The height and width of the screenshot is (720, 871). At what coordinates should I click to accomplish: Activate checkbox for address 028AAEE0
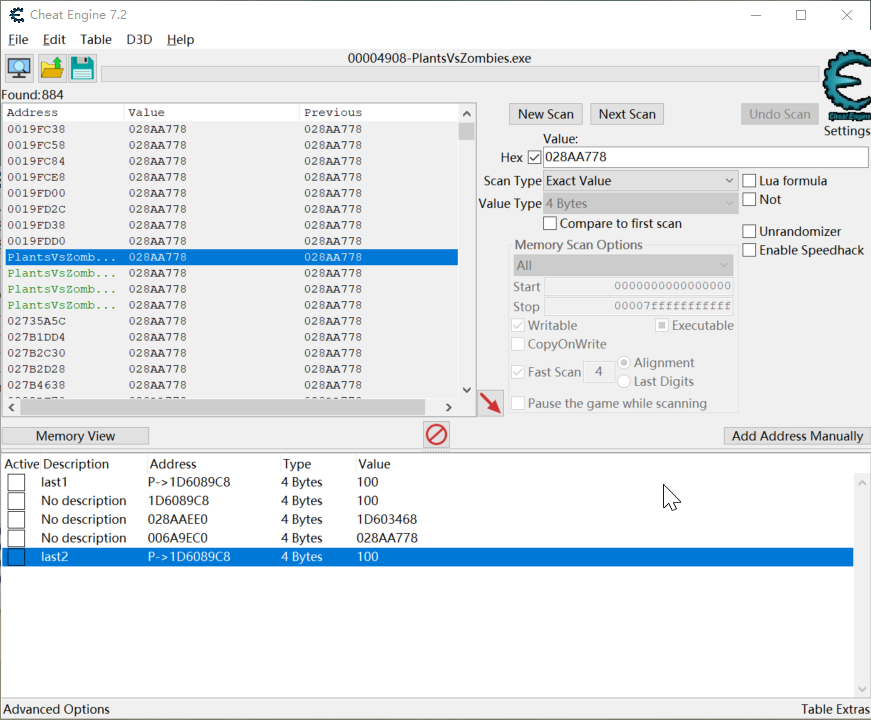16,519
